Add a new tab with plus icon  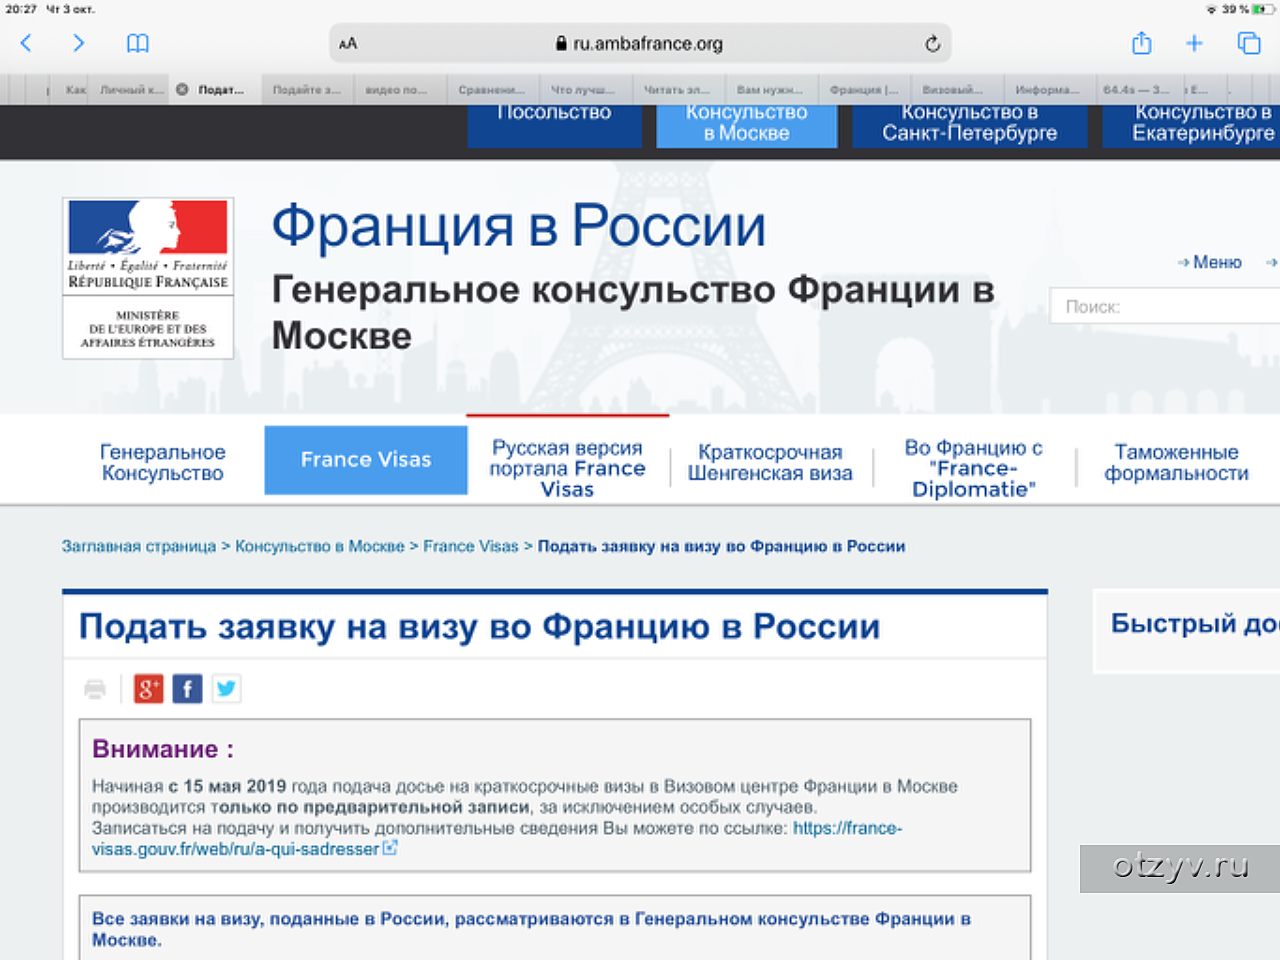click(1194, 43)
